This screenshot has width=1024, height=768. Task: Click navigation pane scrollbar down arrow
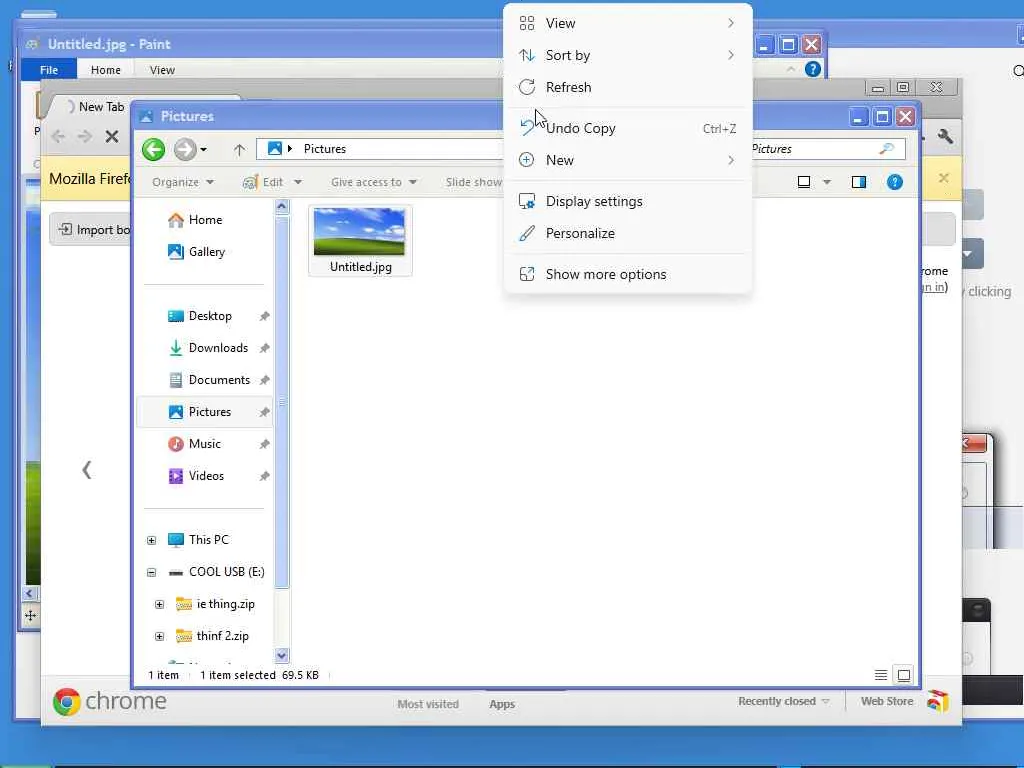281,655
